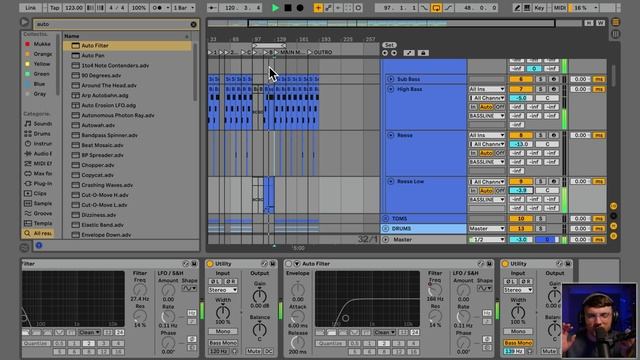Click the Next Locator arrow button
The height and width of the screenshot is (360, 640).
pos(394,53)
